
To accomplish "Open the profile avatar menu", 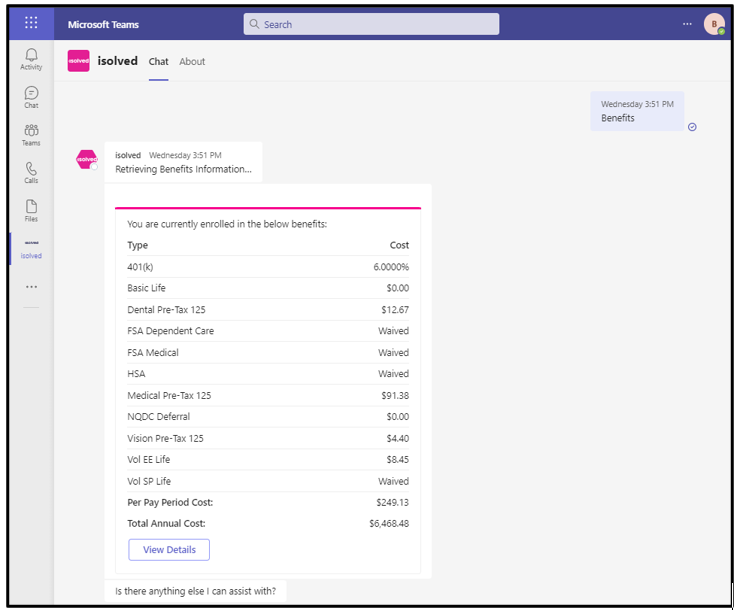I will click(x=714, y=24).
